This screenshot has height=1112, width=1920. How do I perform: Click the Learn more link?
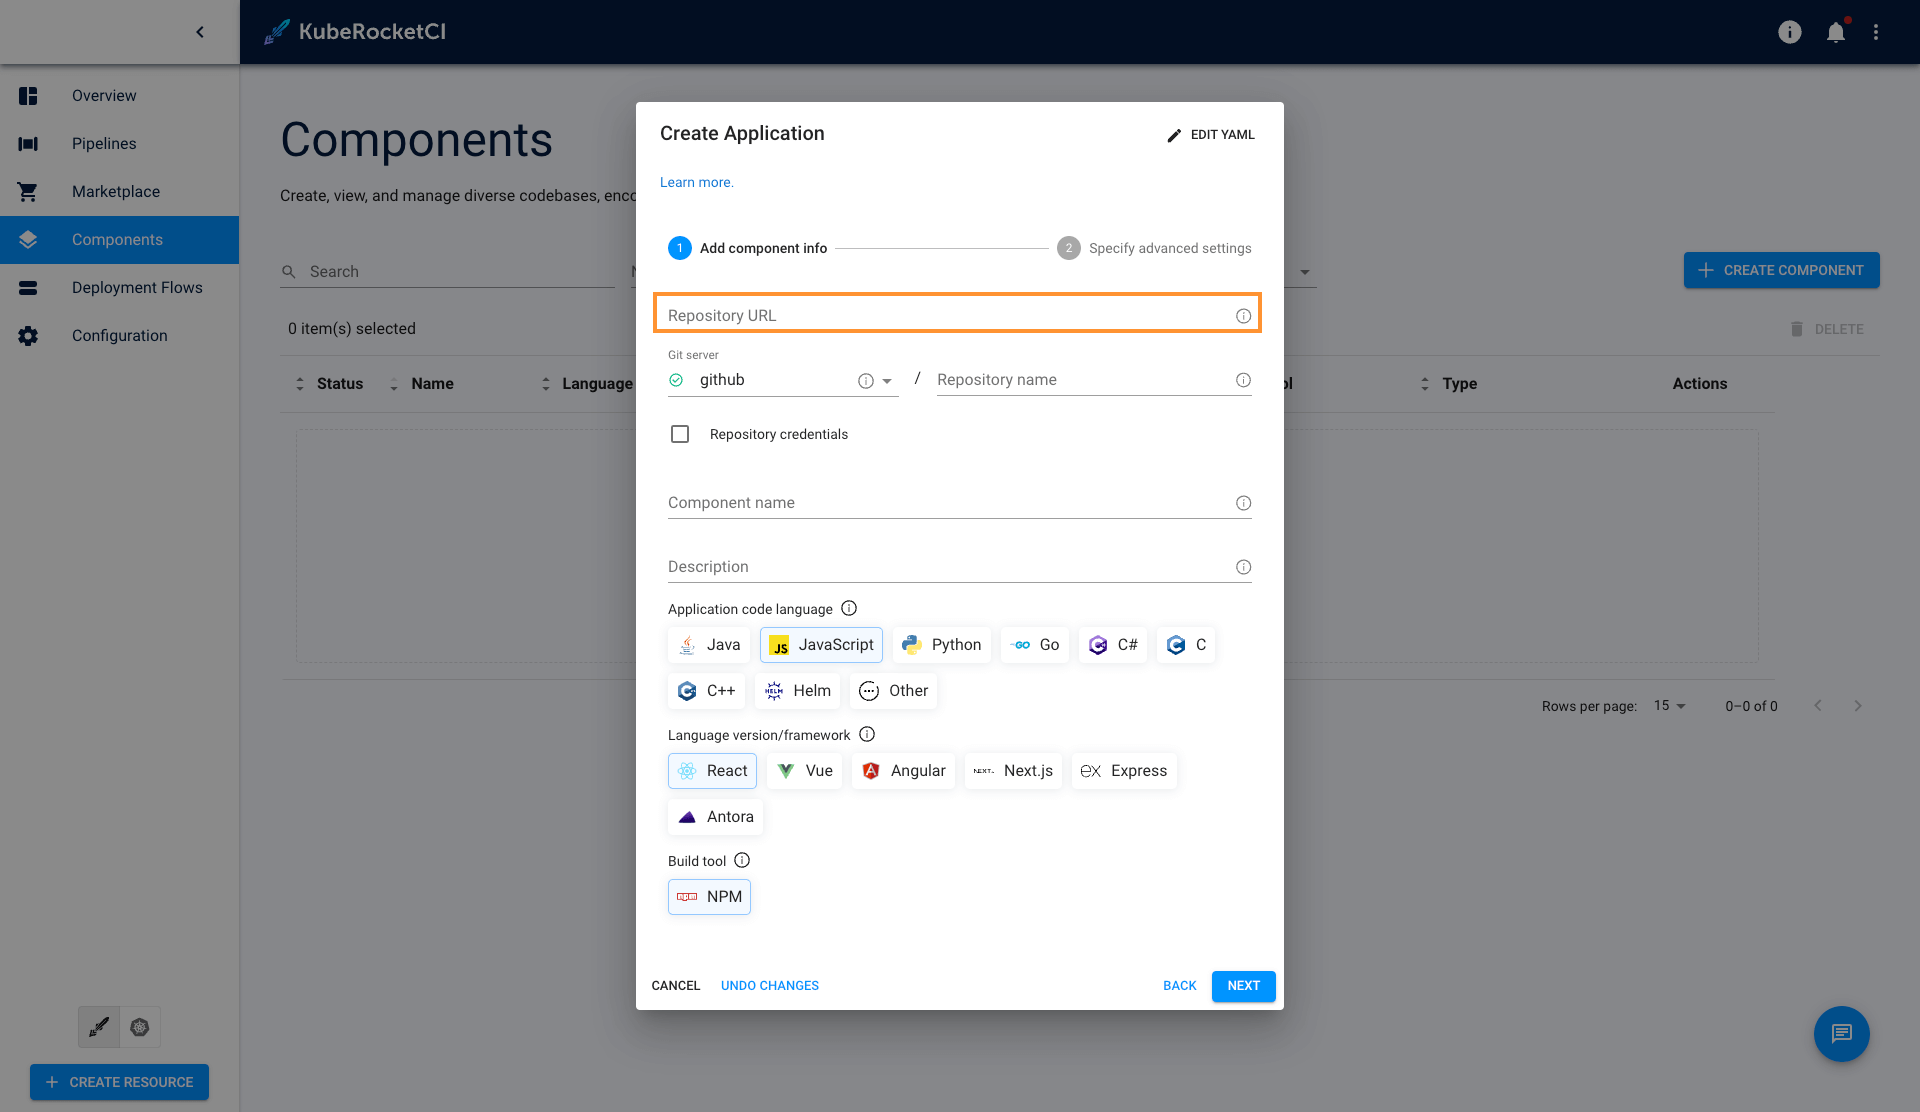(697, 181)
